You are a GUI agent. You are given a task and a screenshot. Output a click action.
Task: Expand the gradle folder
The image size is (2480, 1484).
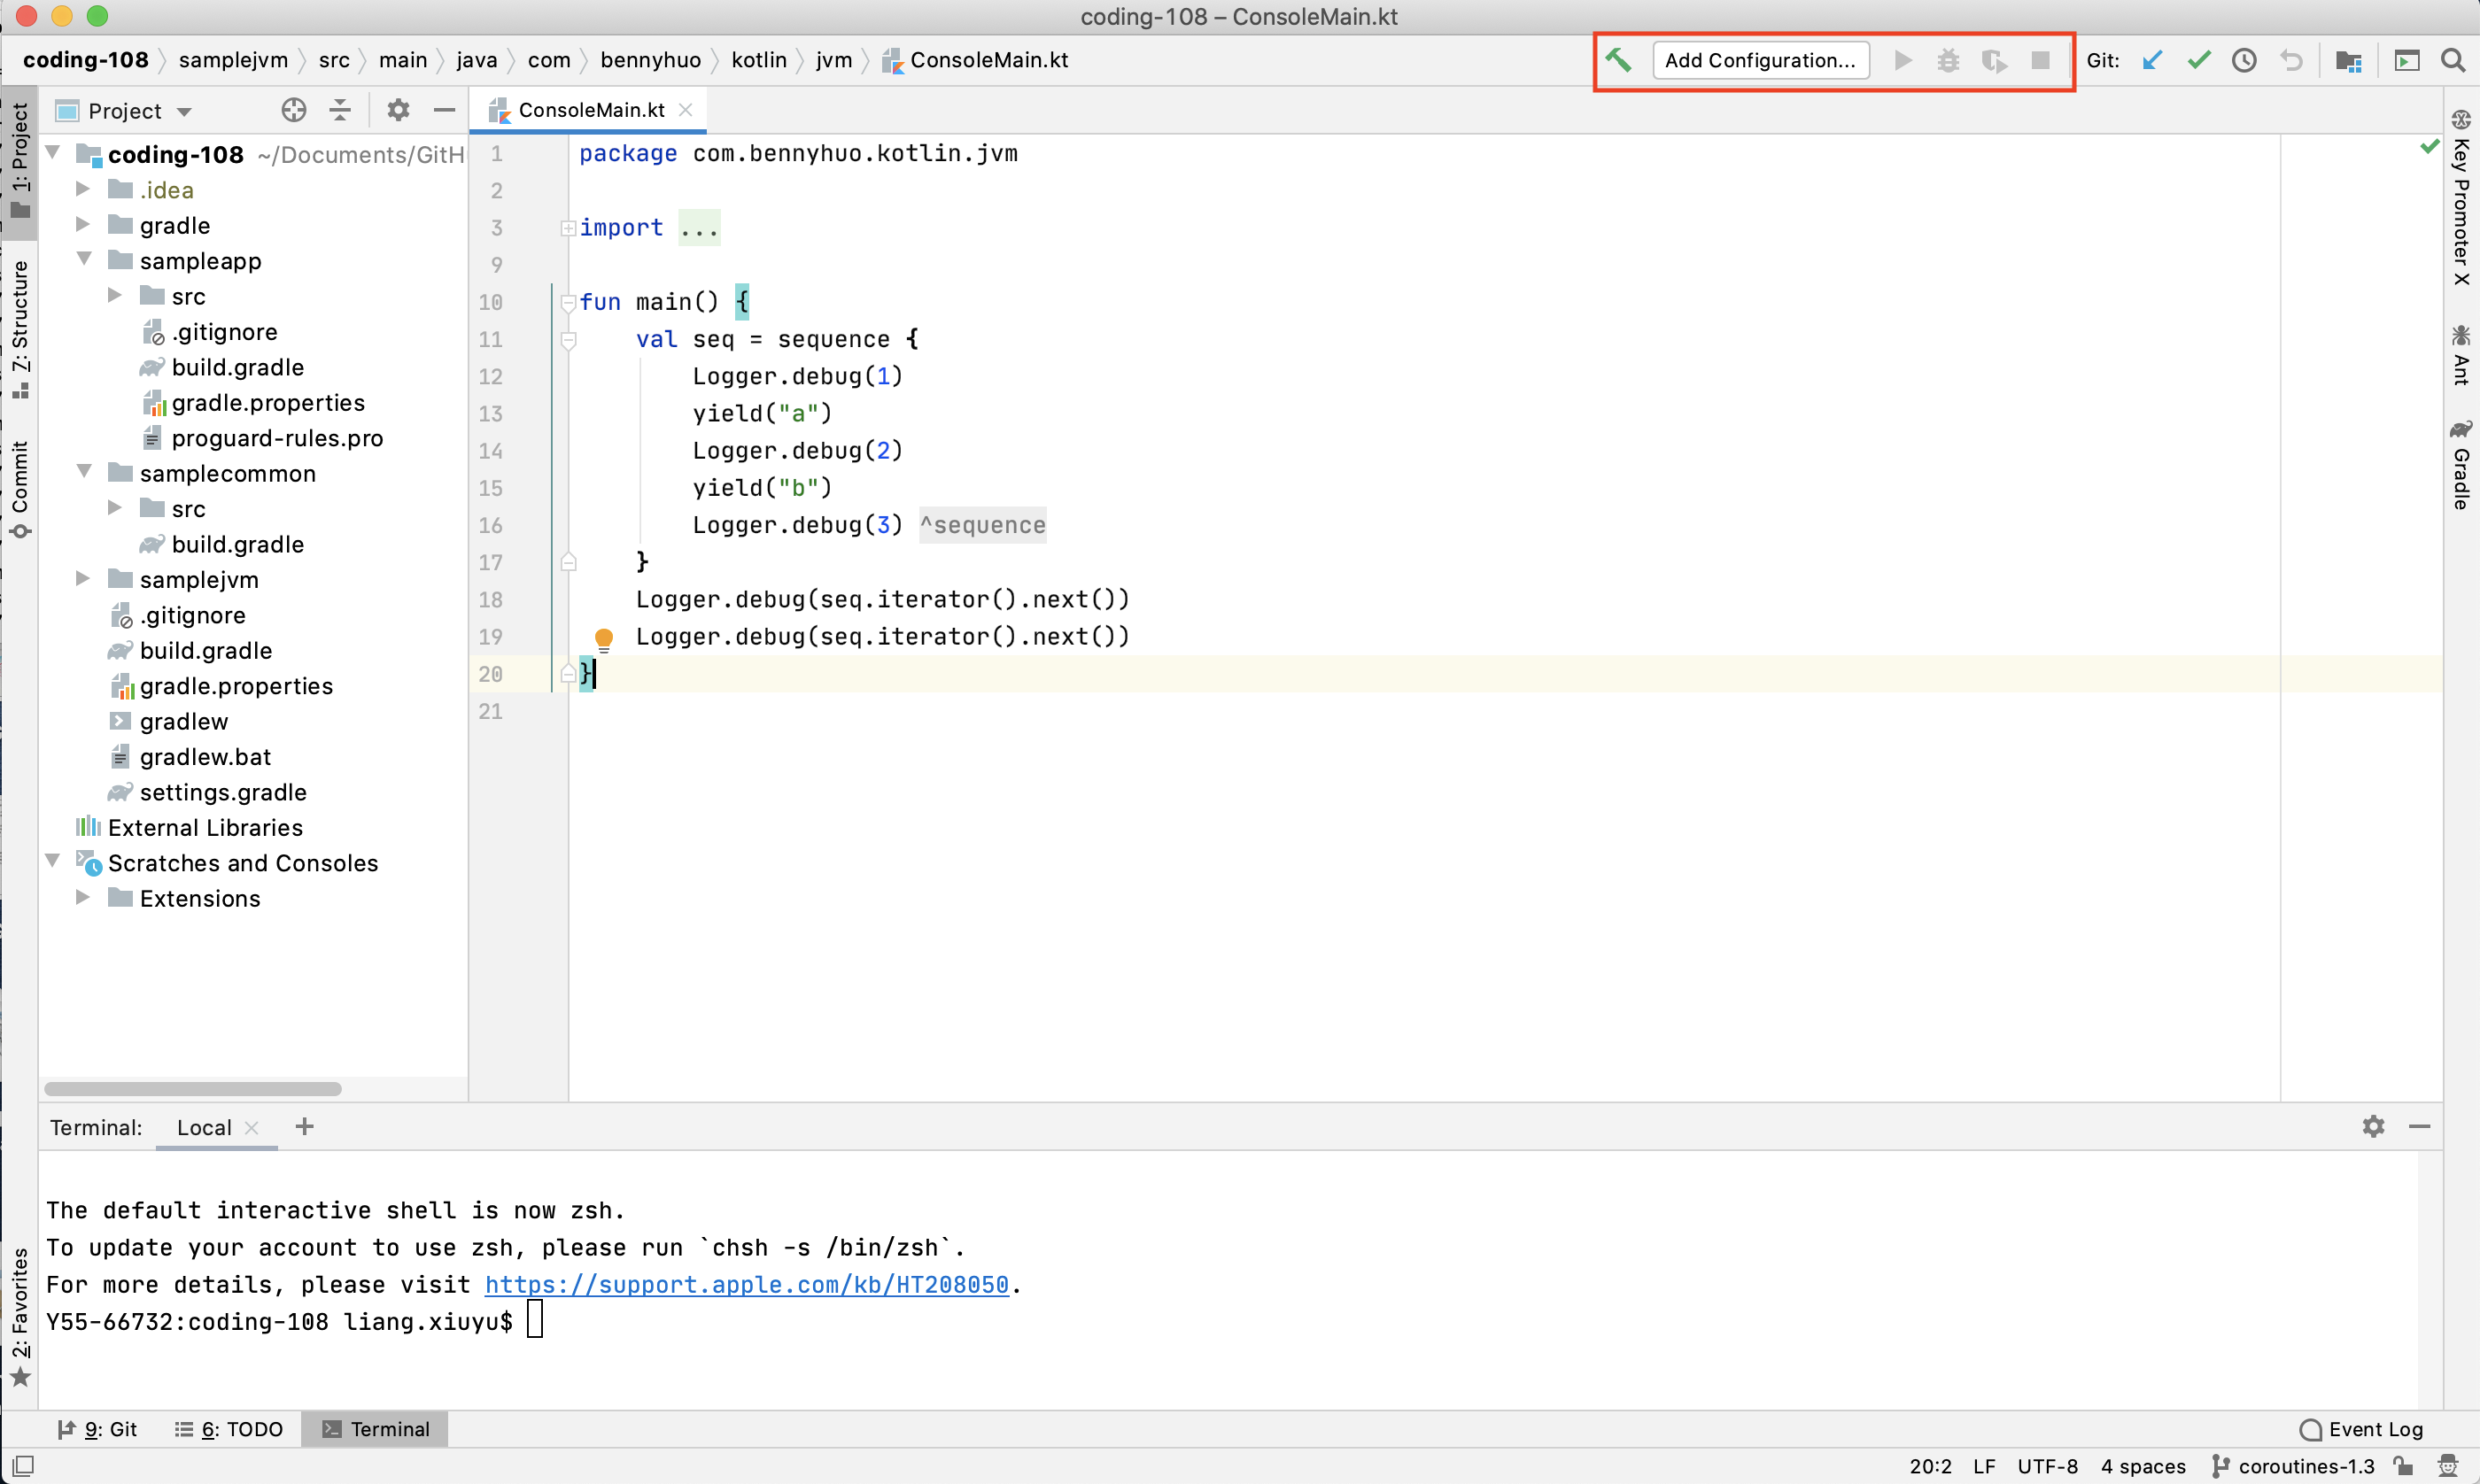coord(84,224)
